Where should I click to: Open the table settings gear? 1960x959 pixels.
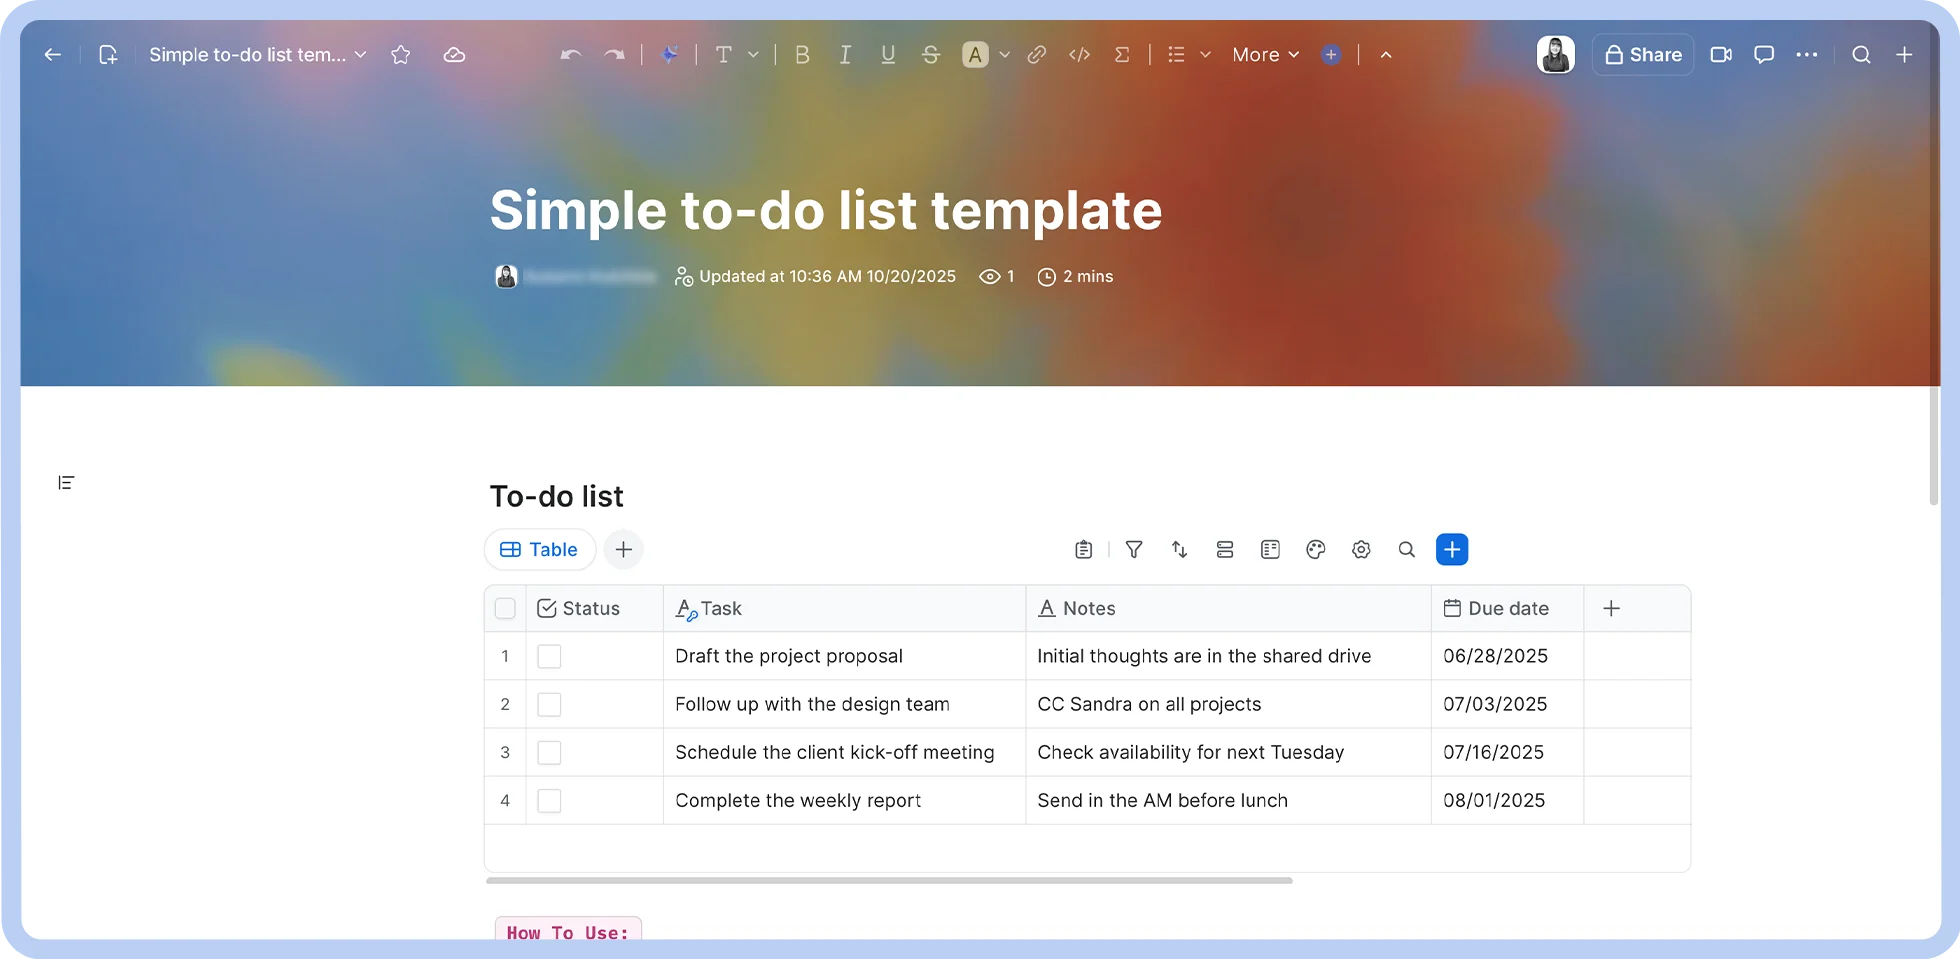1361,549
